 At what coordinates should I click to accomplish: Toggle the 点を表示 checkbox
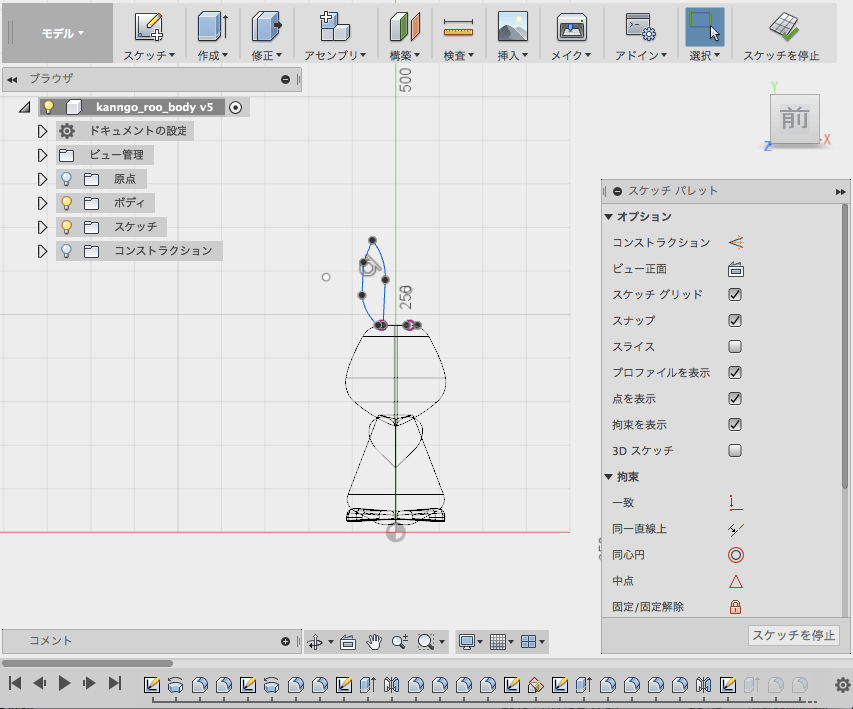pos(735,399)
